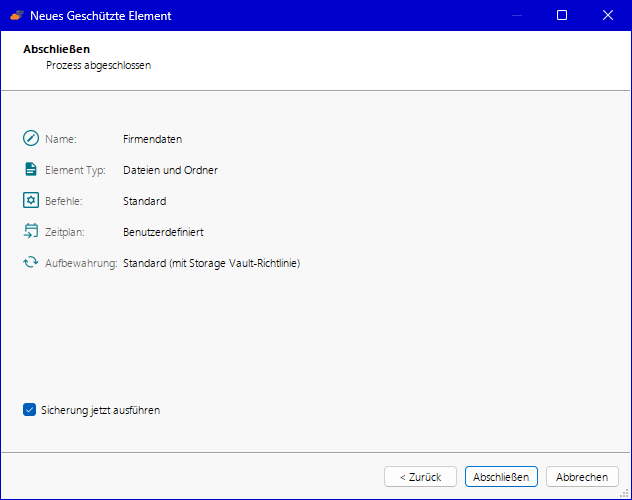
Task: Click the Befehle: label
Action: (64, 201)
